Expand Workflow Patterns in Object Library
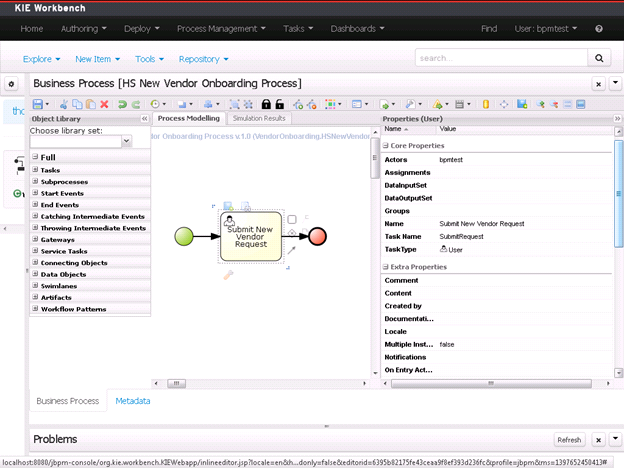This screenshot has width=624, height=468. tap(35, 309)
